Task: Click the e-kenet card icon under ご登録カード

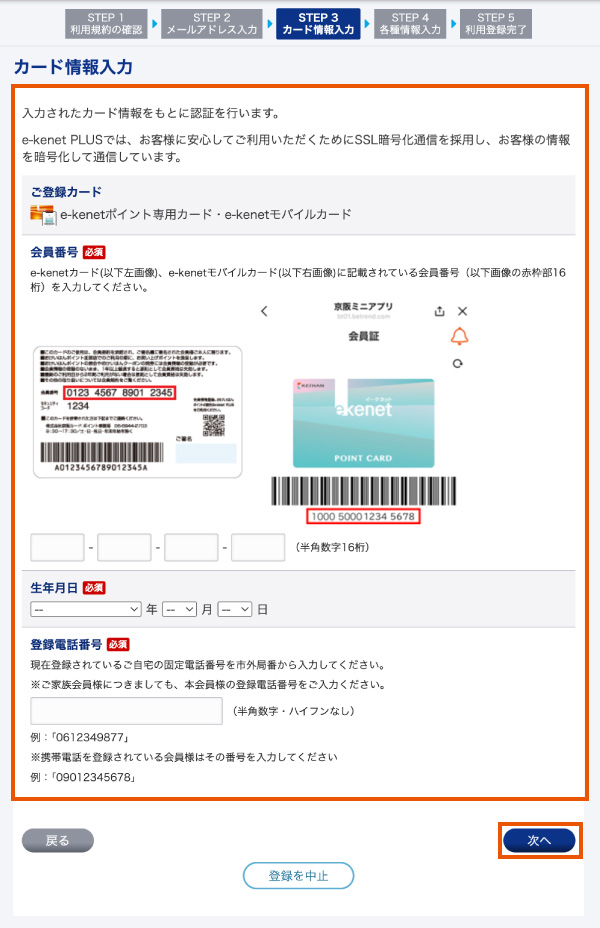Action: tap(43, 215)
